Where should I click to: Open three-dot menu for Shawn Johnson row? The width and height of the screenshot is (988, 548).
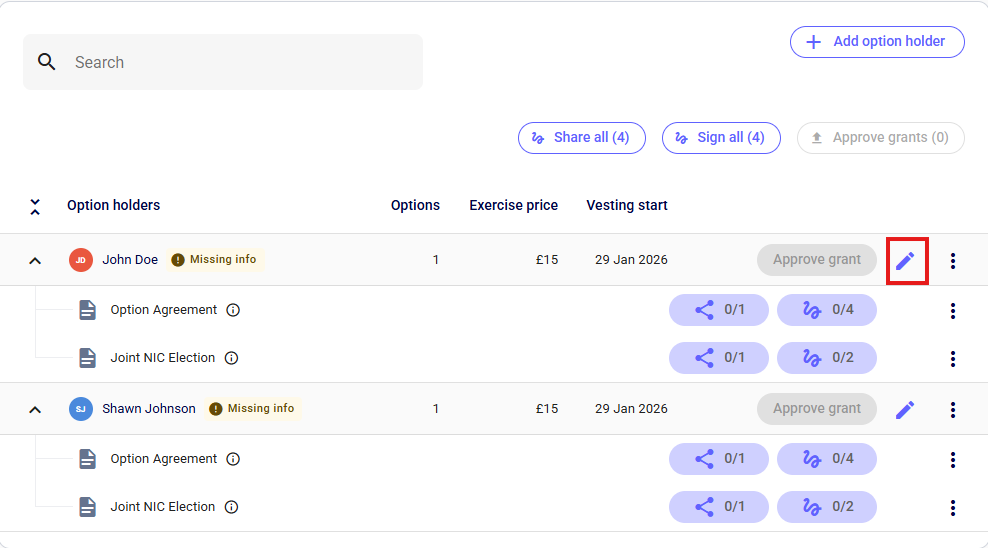952,410
